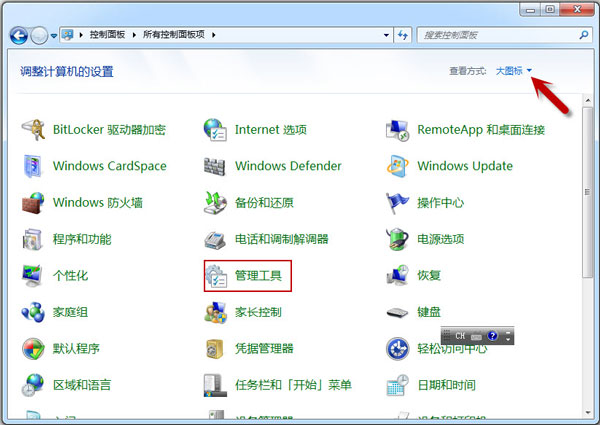Image resolution: width=600 pixels, height=425 pixels.
Task: Open the 日期和时间 calendar icon
Action: 398,385
